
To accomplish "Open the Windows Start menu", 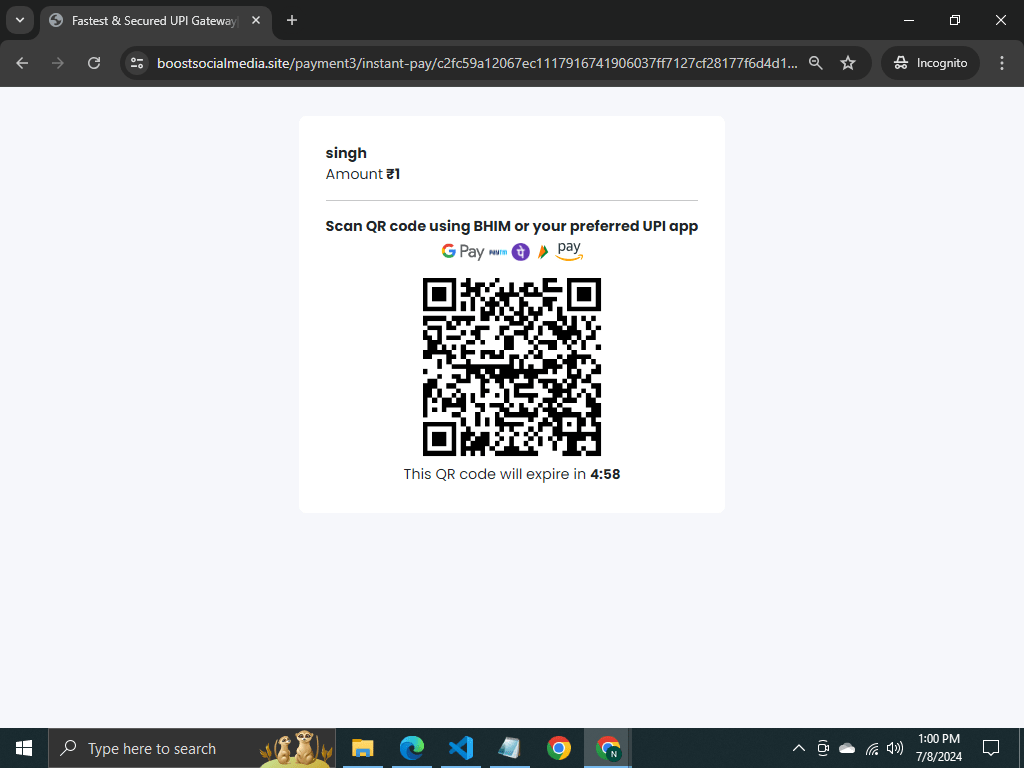I will [24, 748].
